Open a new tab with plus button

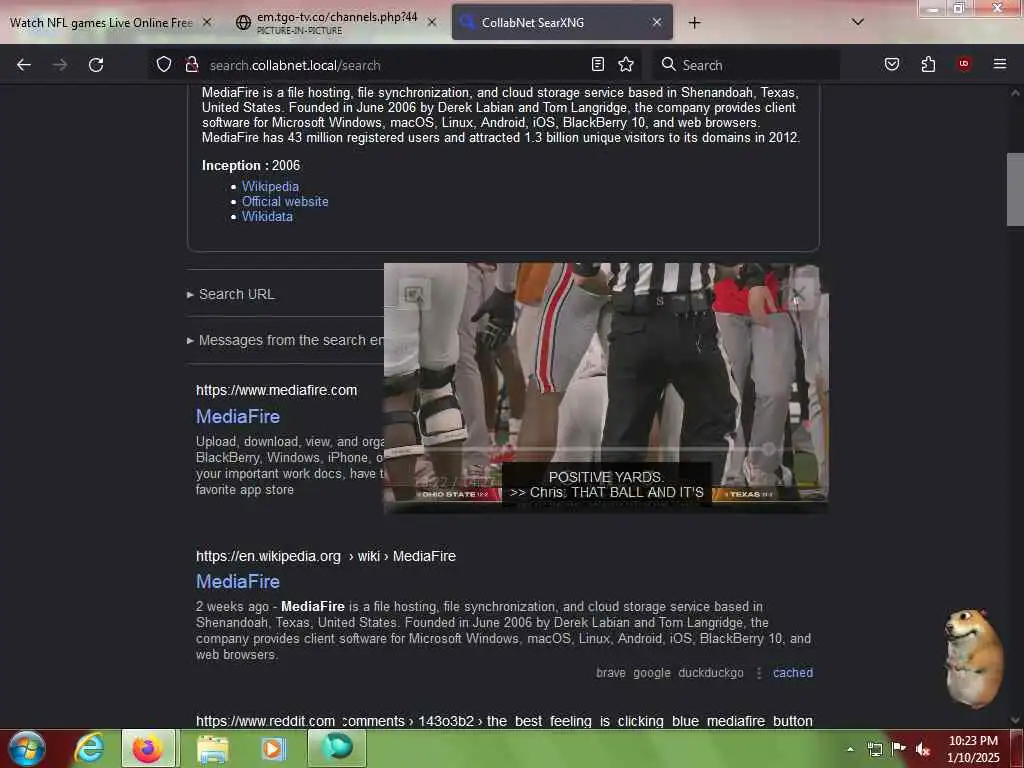(x=694, y=23)
